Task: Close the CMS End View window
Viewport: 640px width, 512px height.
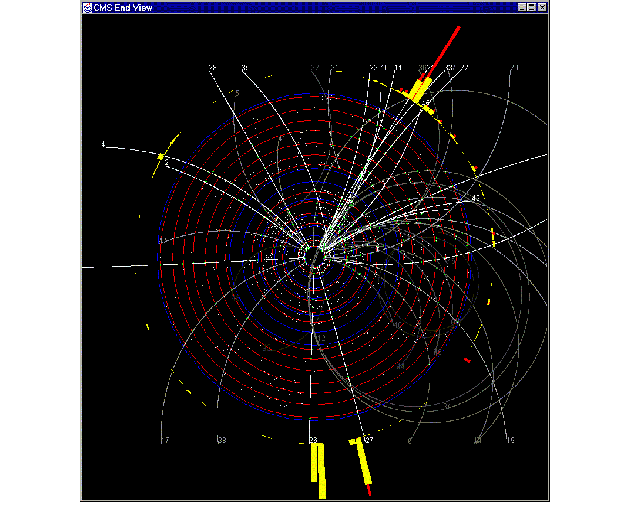Action: click(544, 7)
